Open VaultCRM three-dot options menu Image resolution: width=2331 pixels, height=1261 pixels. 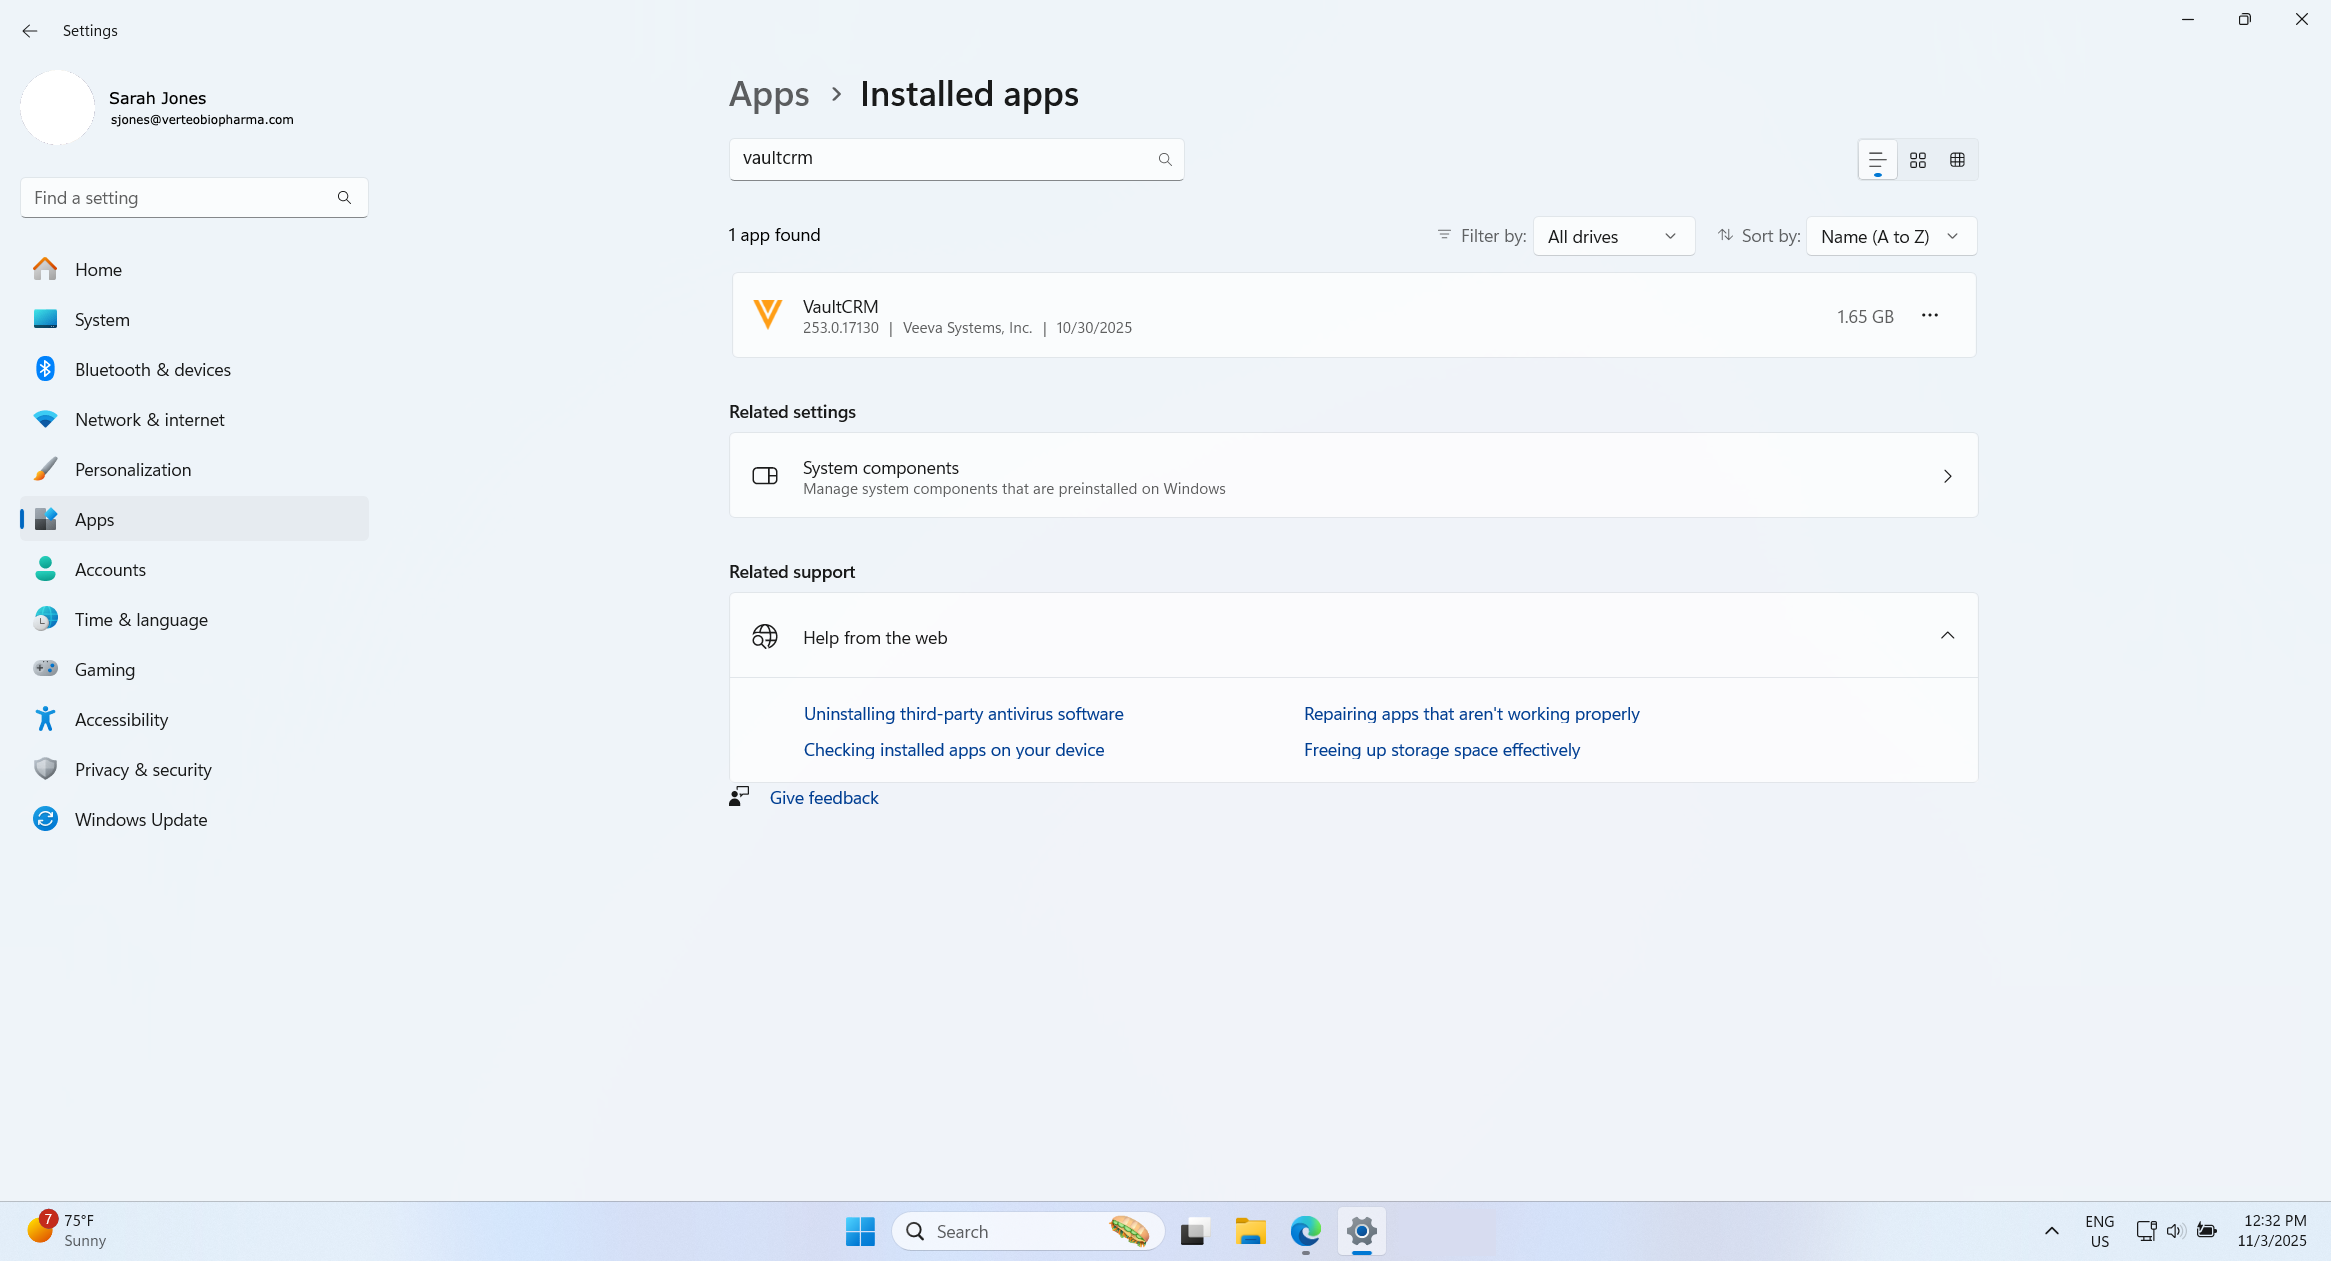1929,316
